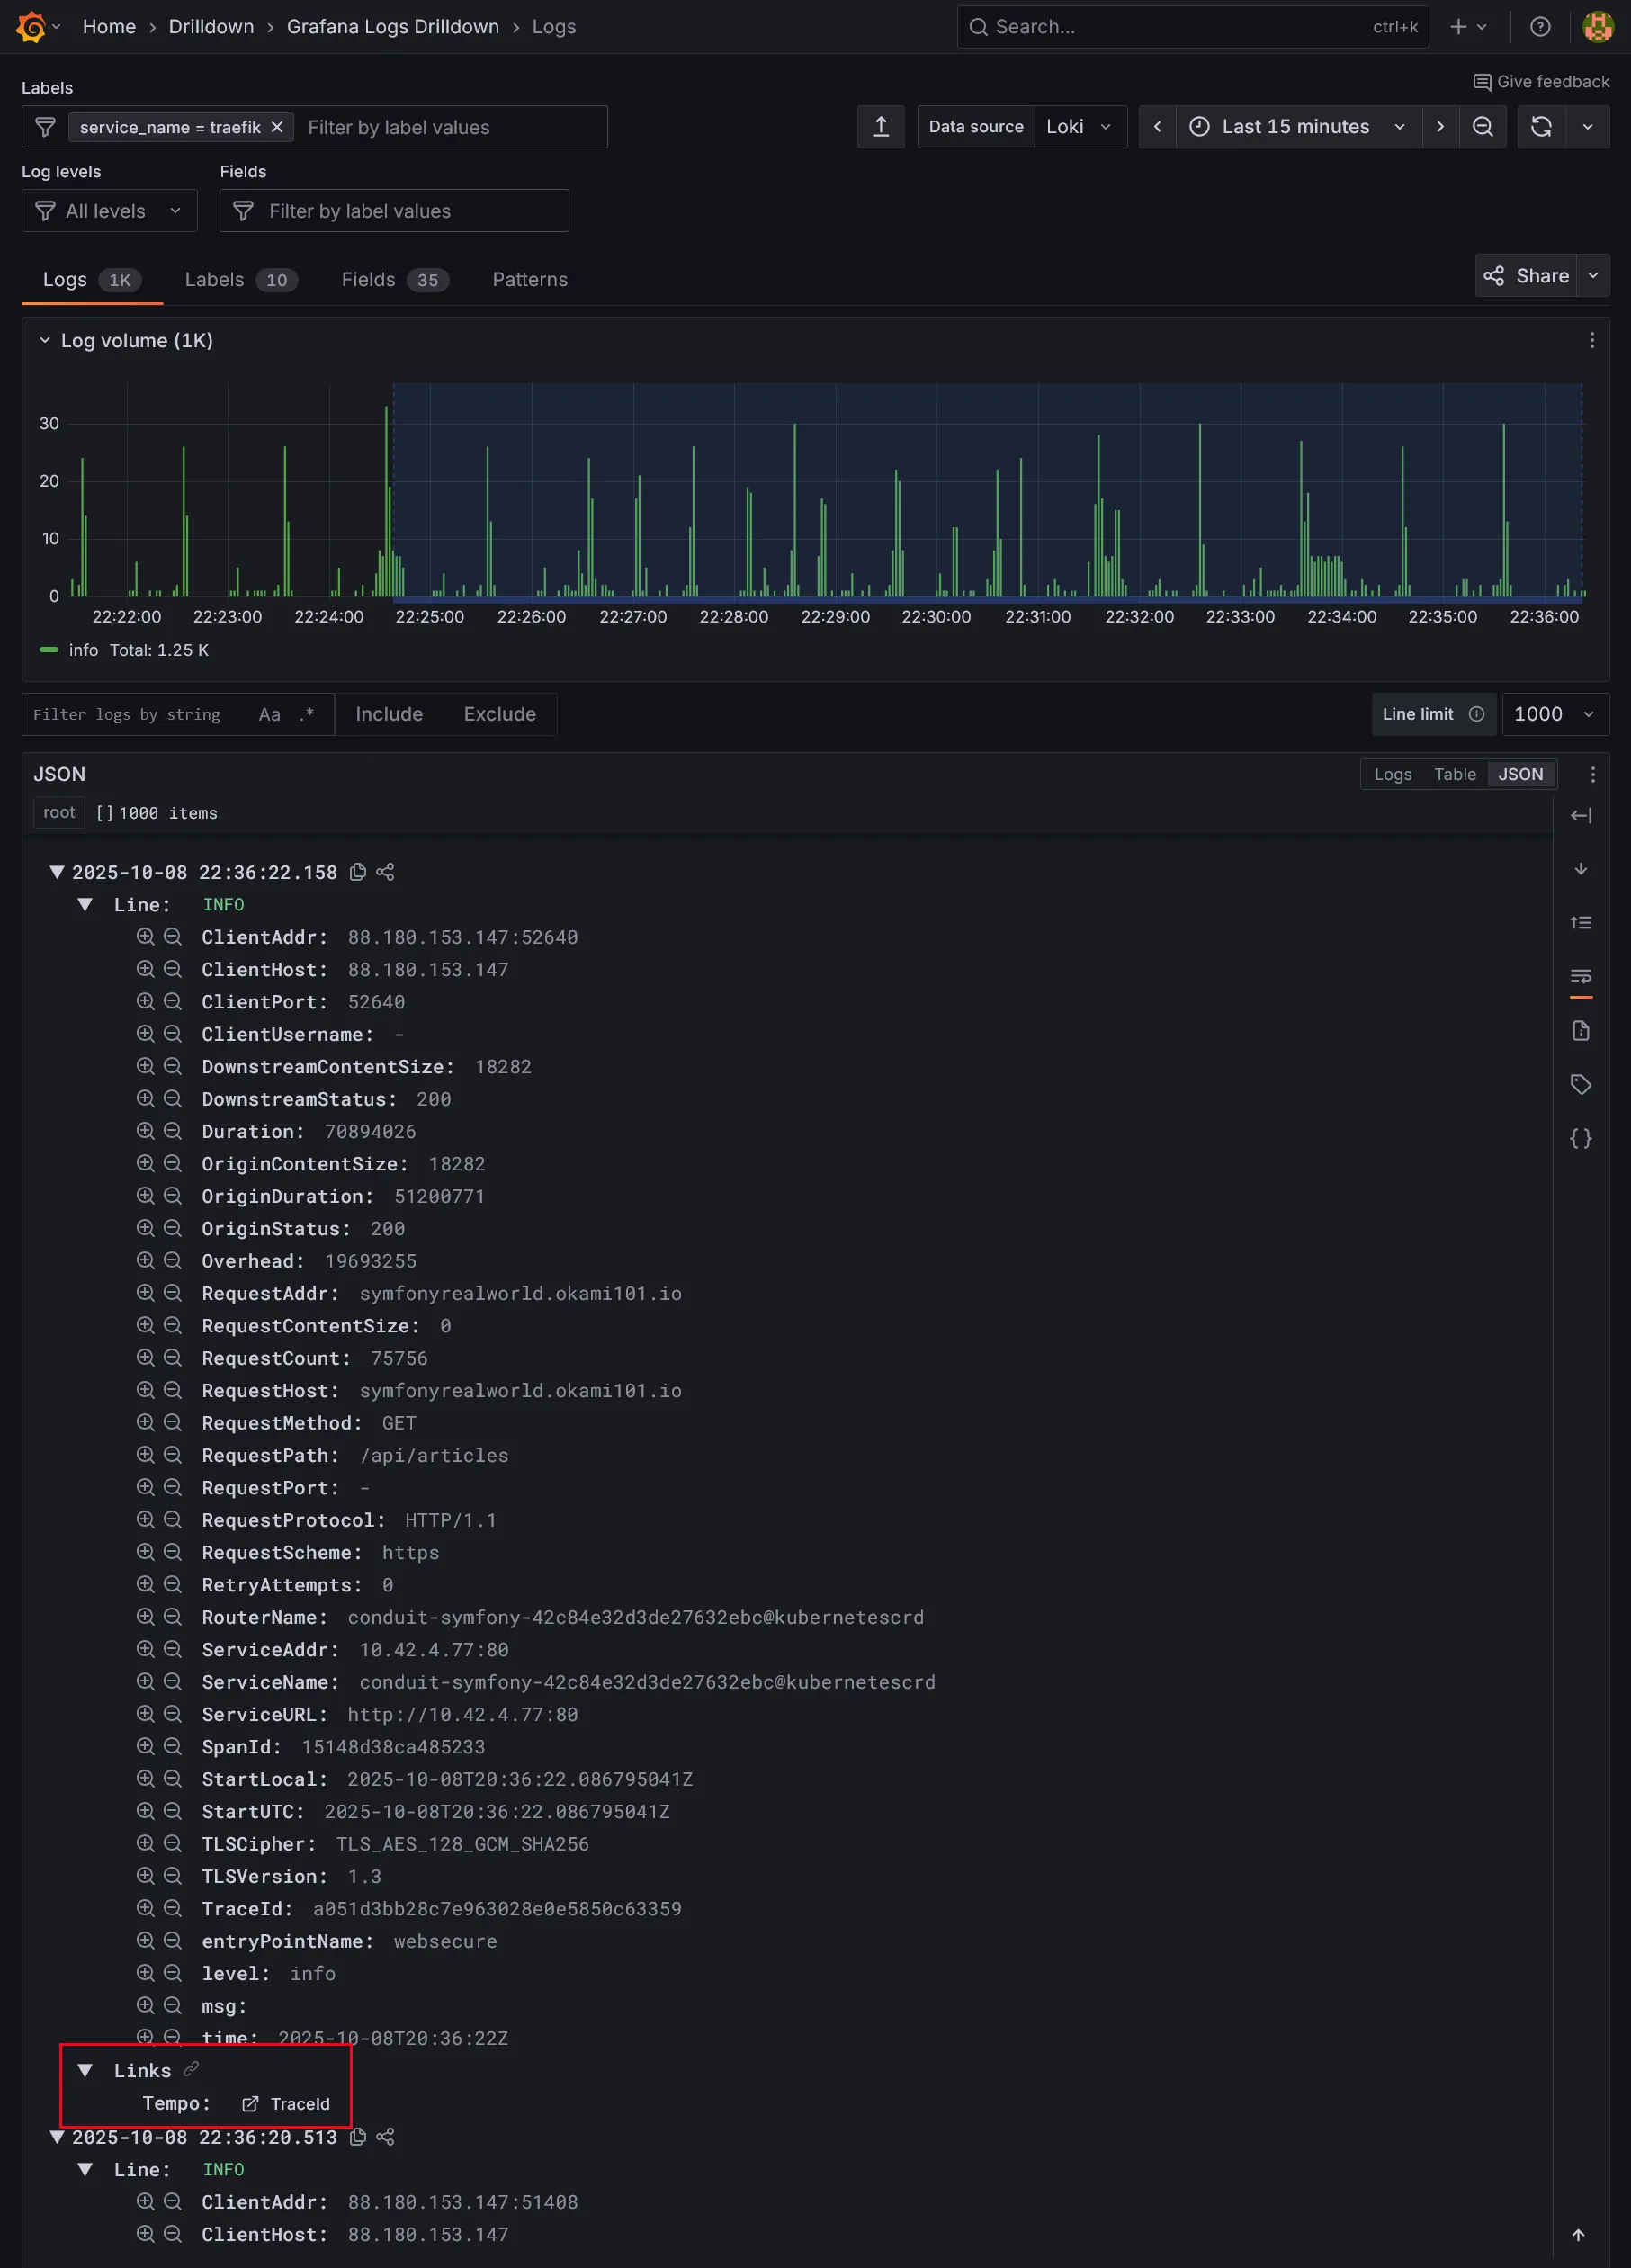
Task: Click the zoom-out magnifier in the time toolbar
Action: tap(1483, 126)
